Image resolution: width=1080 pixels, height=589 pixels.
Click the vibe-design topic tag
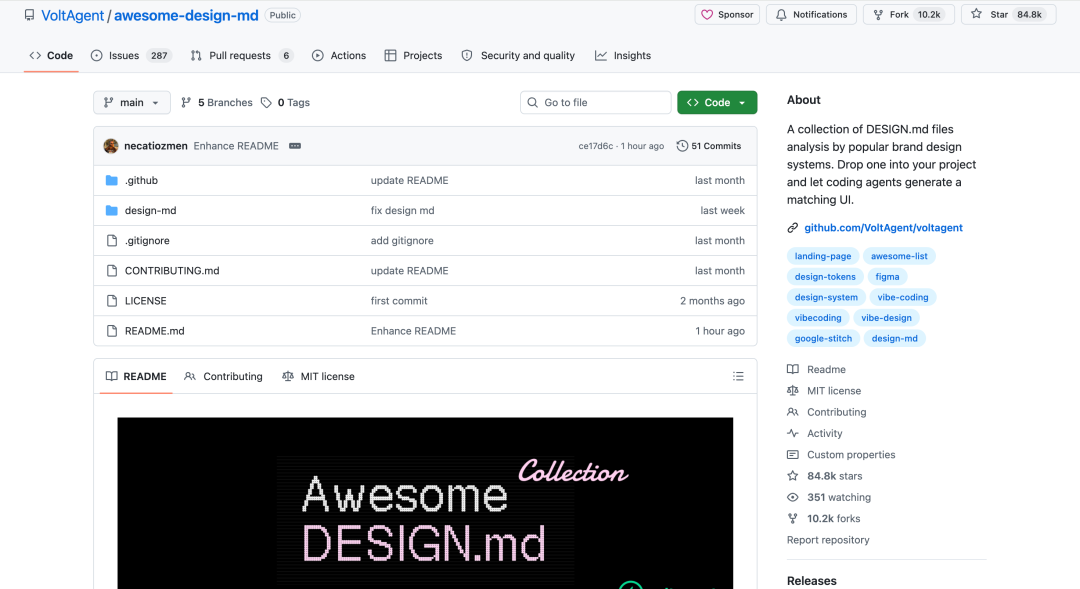click(886, 318)
